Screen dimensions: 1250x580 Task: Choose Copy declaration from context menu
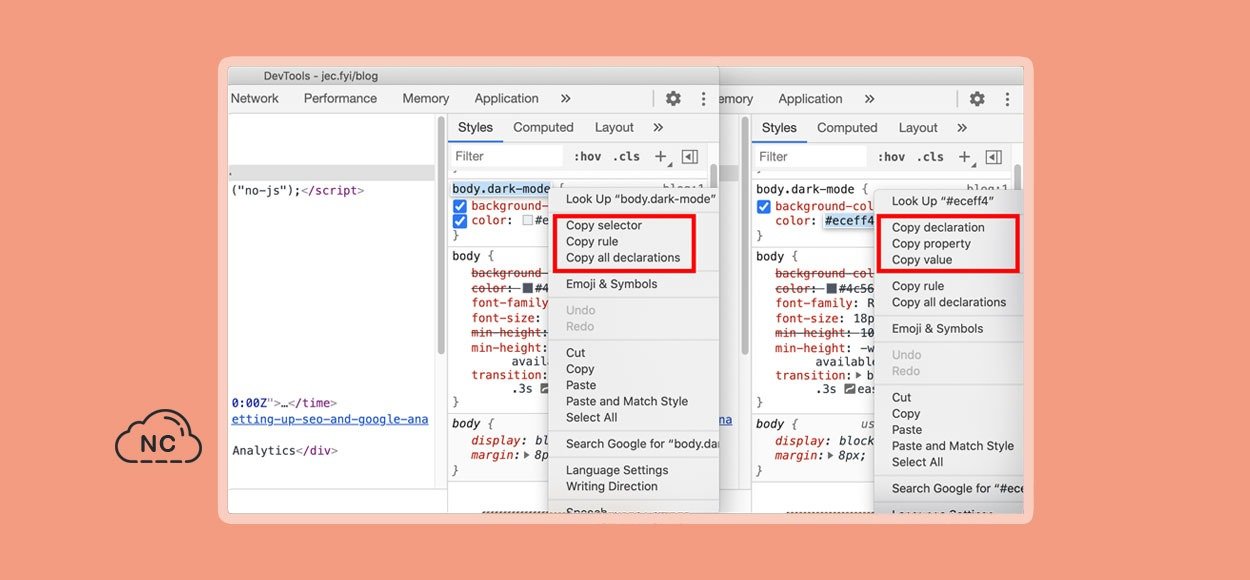tap(938, 227)
